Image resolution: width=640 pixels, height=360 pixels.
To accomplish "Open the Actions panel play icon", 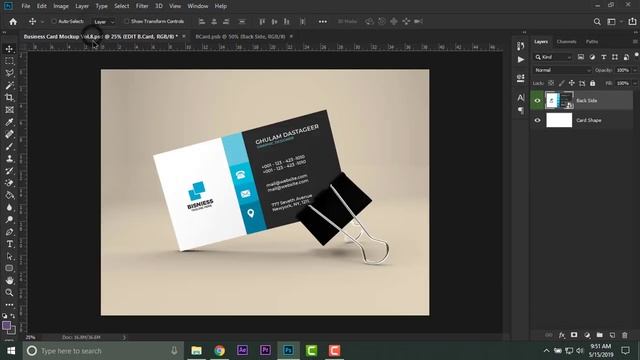I will click(520, 60).
